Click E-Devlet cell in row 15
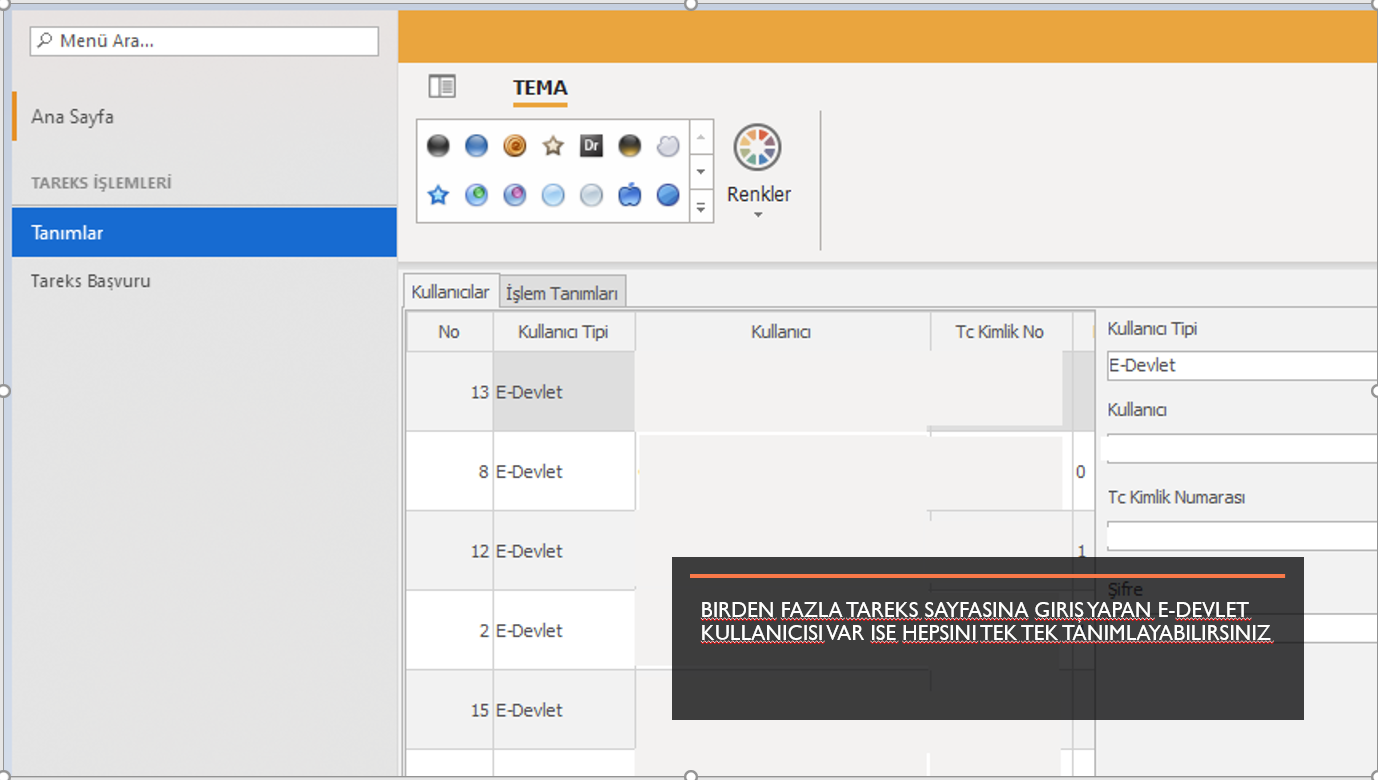 pos(564,710)
